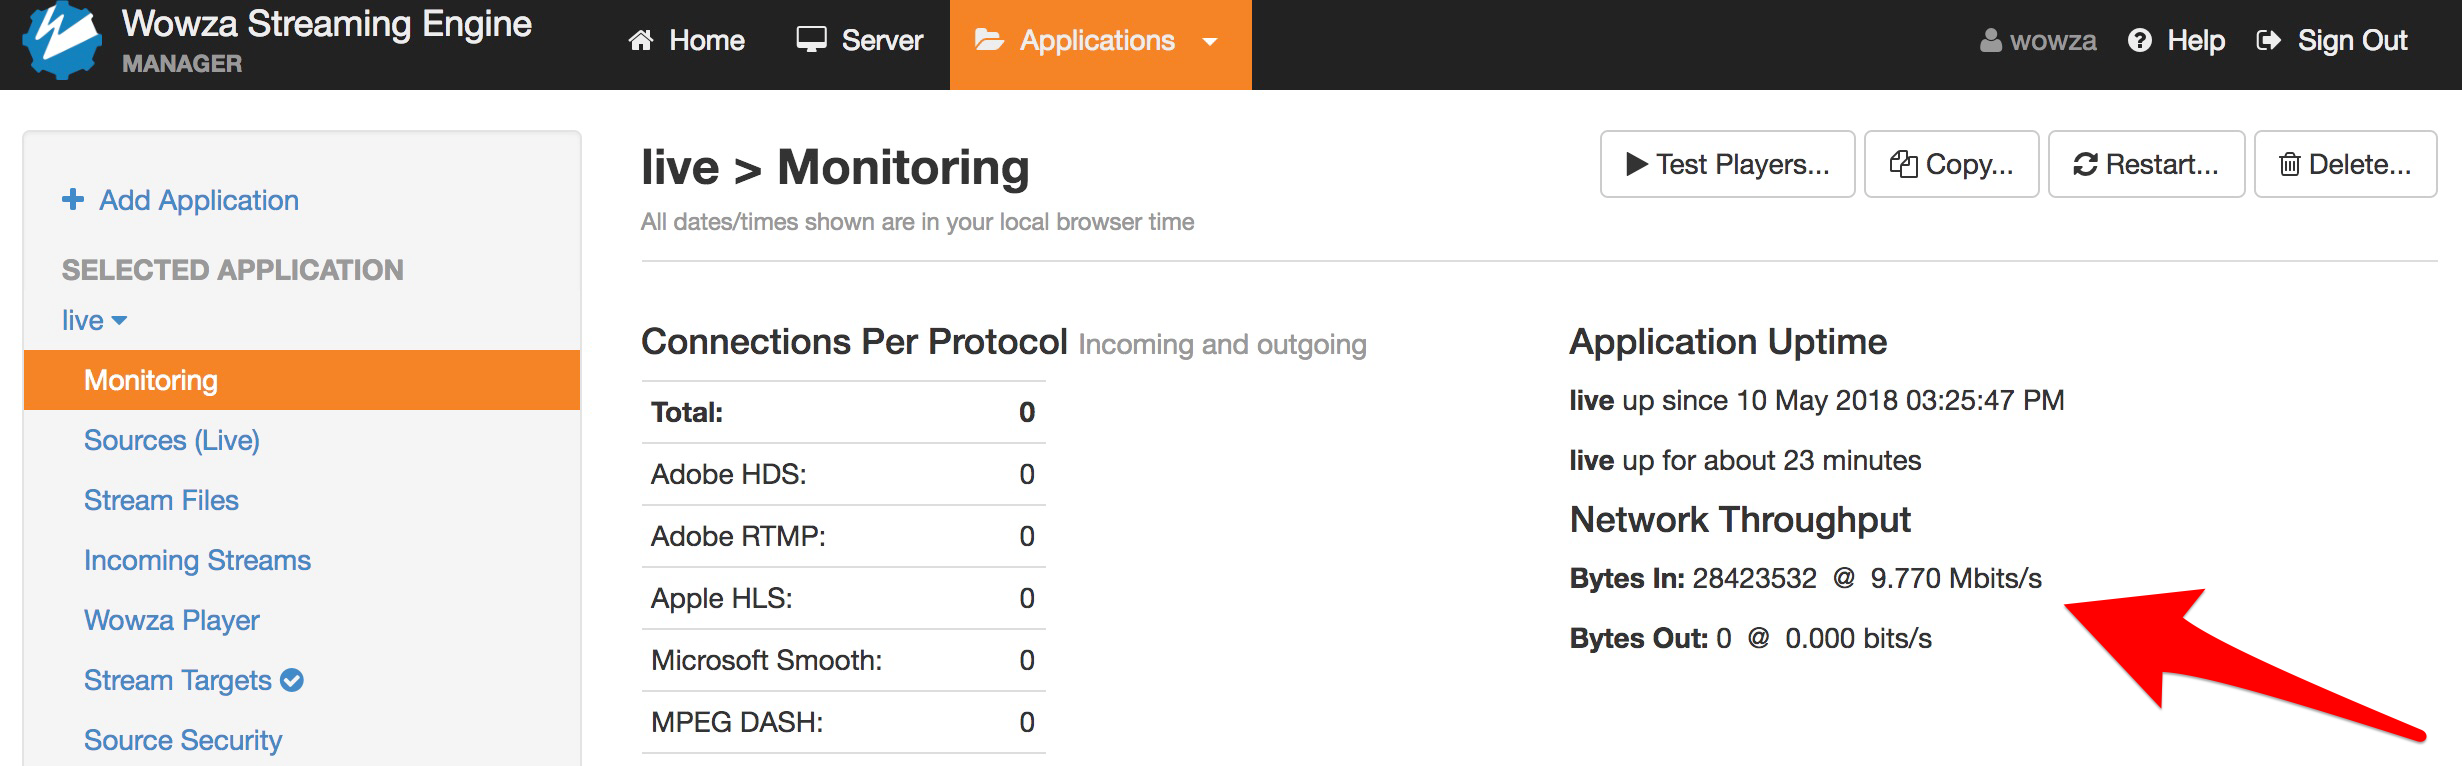Click the plus icon beside Add Application

(73, 200)
